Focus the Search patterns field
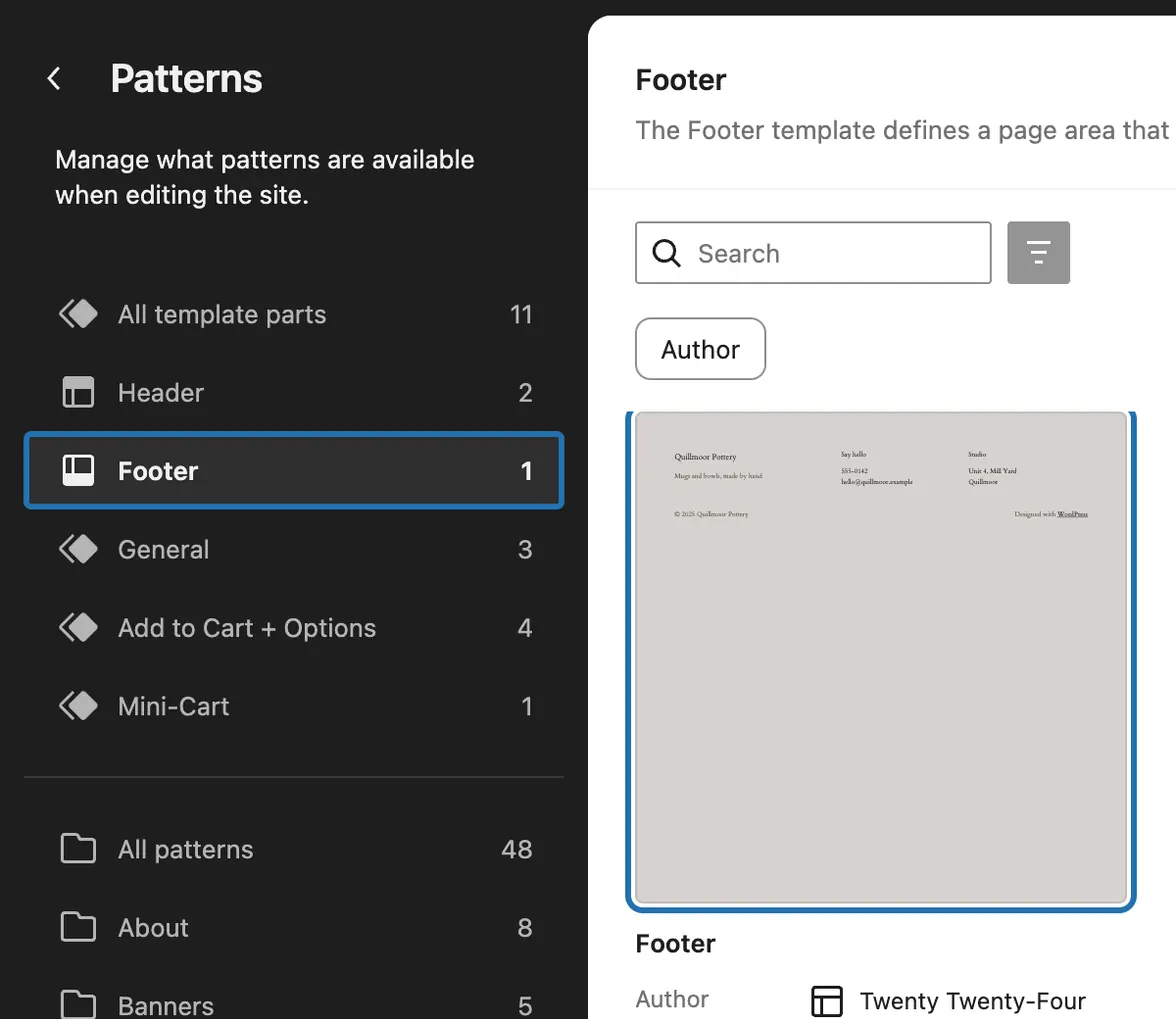 pos(813,253)
